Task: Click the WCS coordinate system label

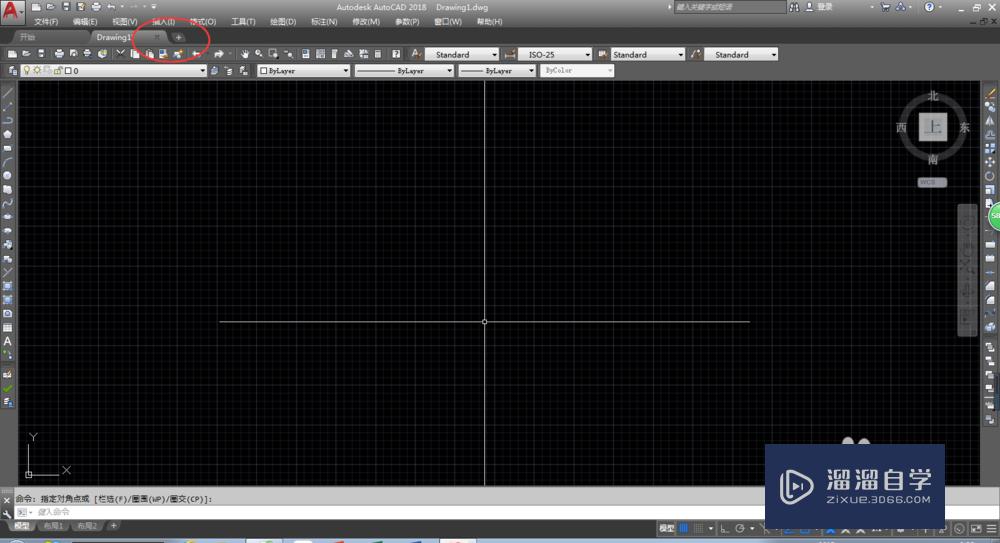Action: click(932, 182)
